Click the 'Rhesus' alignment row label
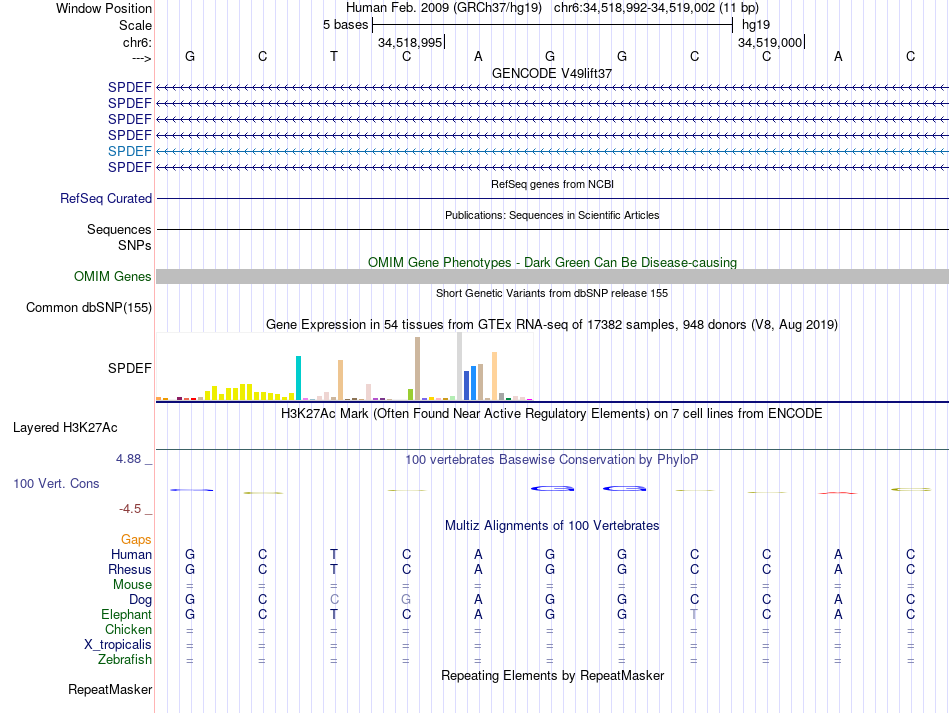 130,569
